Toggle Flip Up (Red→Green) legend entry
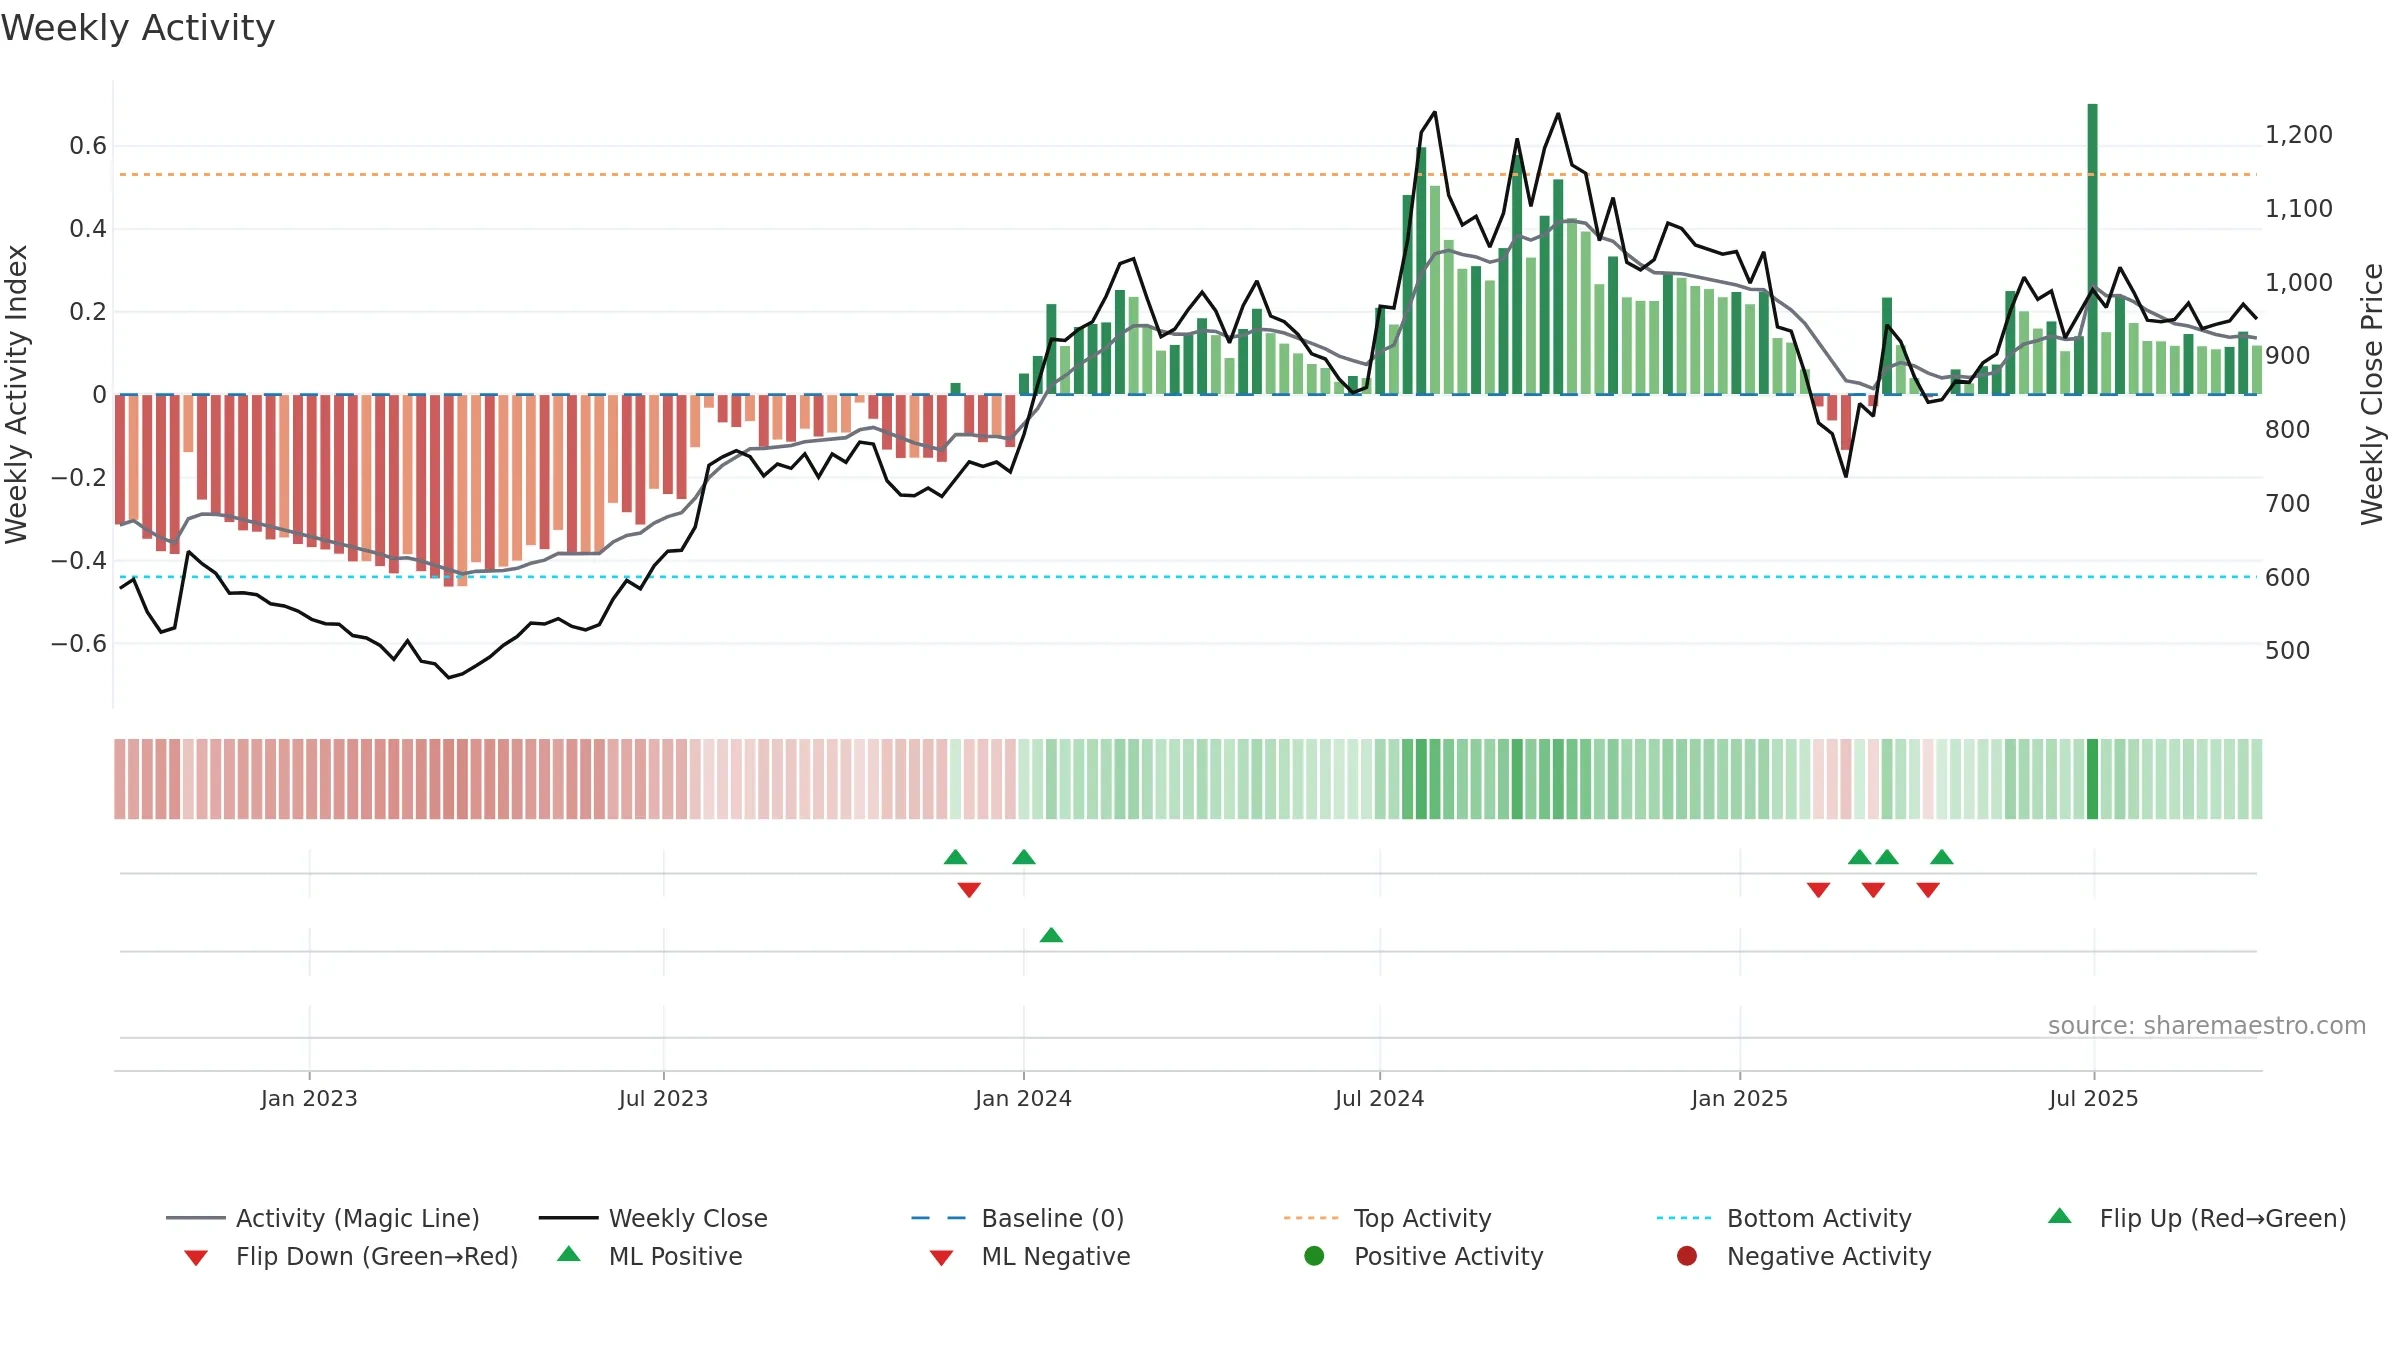The image size is (2400, 1350). [x=2197, y=1218]
